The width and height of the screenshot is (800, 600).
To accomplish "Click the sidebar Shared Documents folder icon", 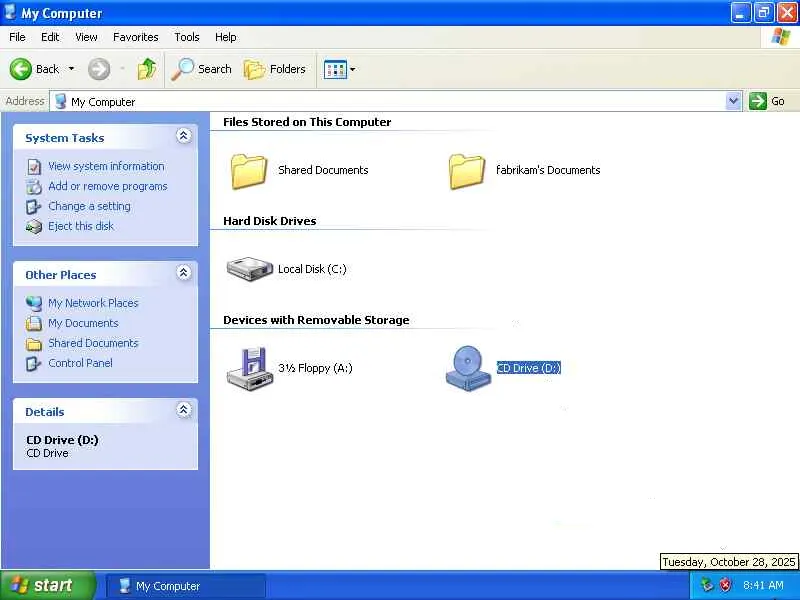I will point(34,344).
